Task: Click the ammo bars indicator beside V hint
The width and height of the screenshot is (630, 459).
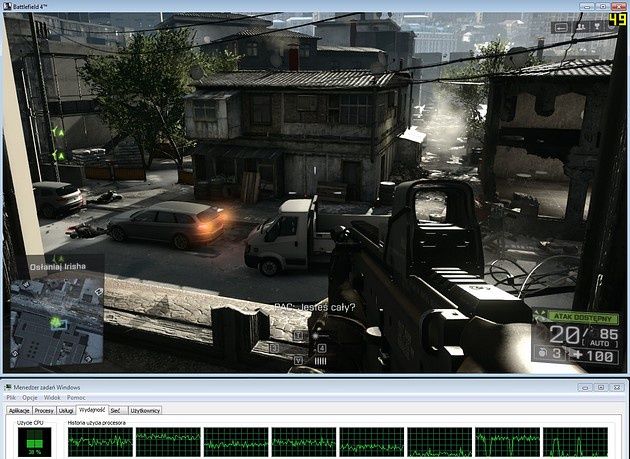Action: (x=320, y=361)
